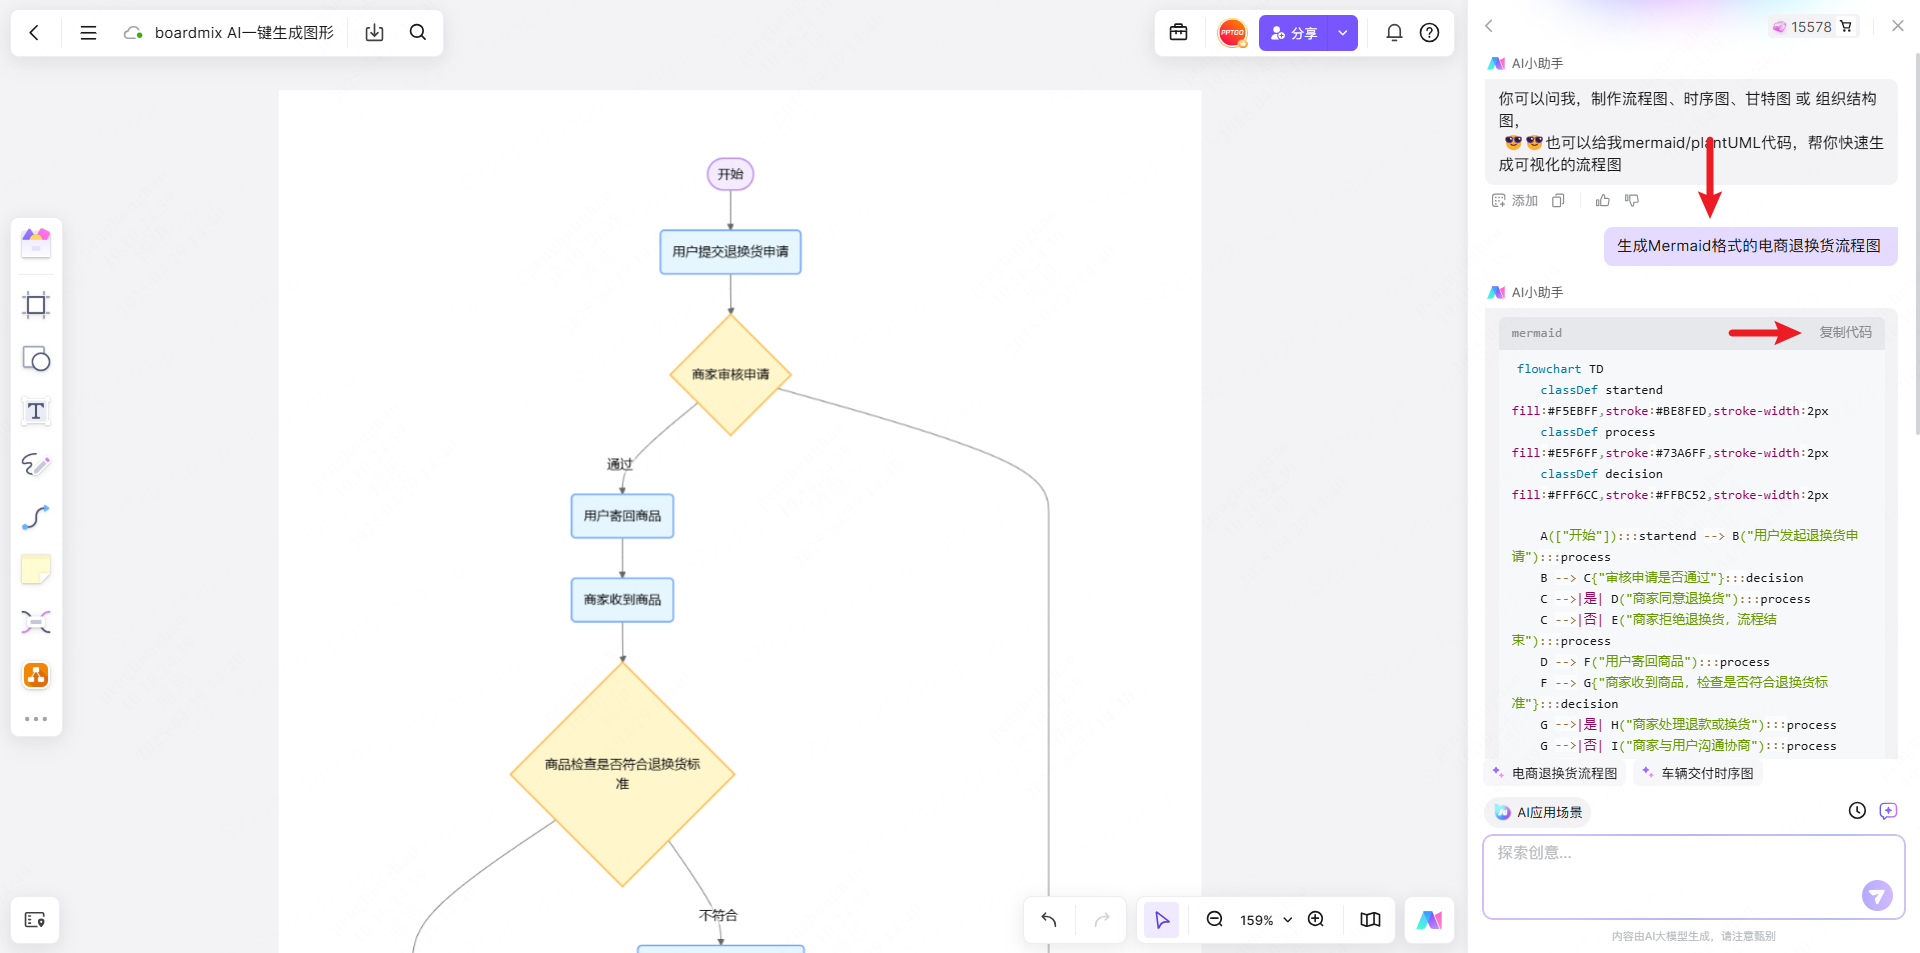Click the 不符合 edge label
Screen dimensions: 1920x953
(x=718, y=915)
